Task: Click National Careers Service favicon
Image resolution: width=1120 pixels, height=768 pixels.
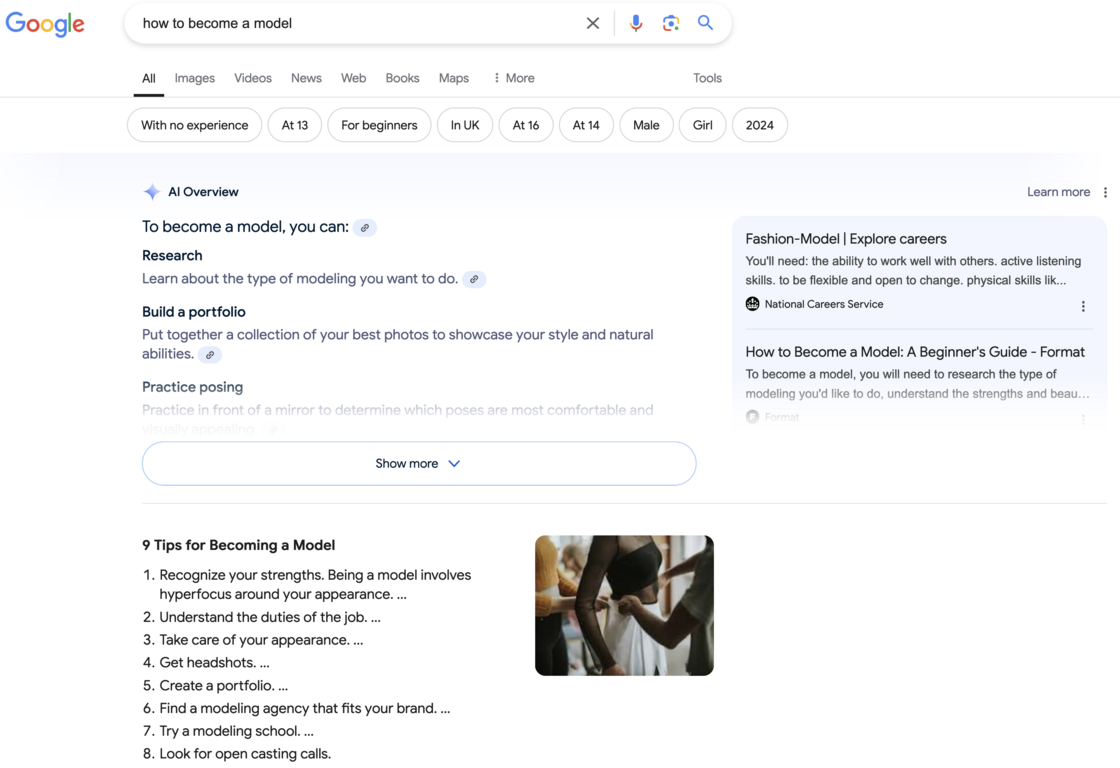Action: click(752, 304)
